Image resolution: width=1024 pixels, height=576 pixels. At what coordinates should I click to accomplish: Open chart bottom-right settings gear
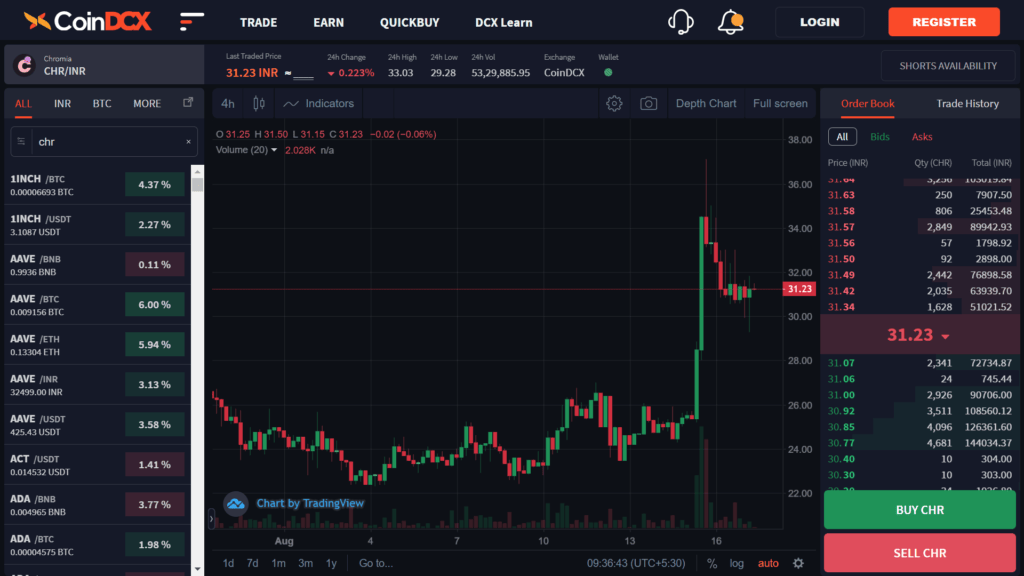point(798,563)
